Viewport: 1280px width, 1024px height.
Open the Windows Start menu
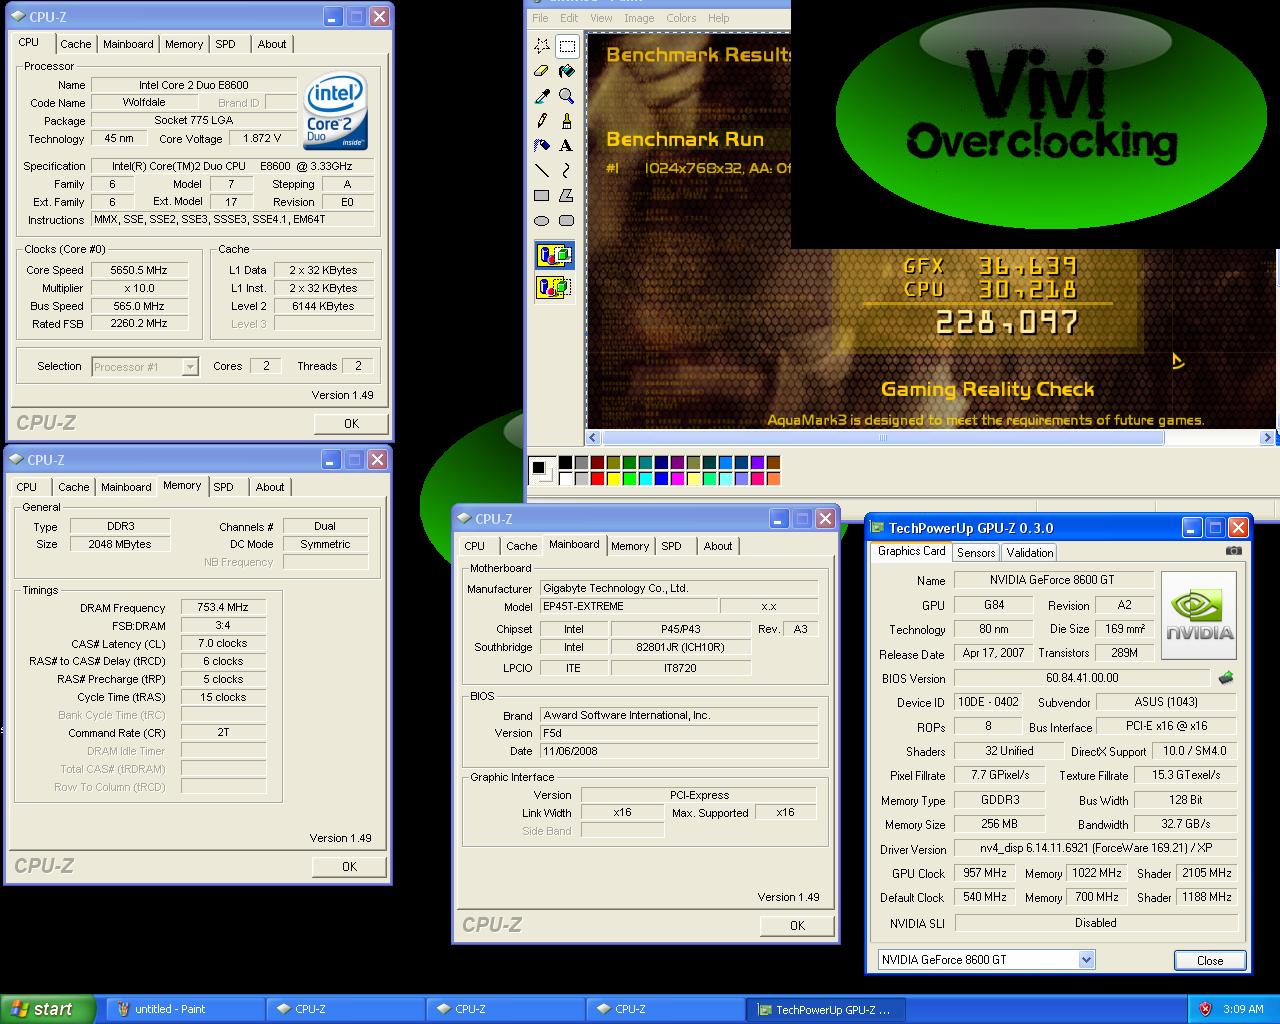coord(47,1009)
